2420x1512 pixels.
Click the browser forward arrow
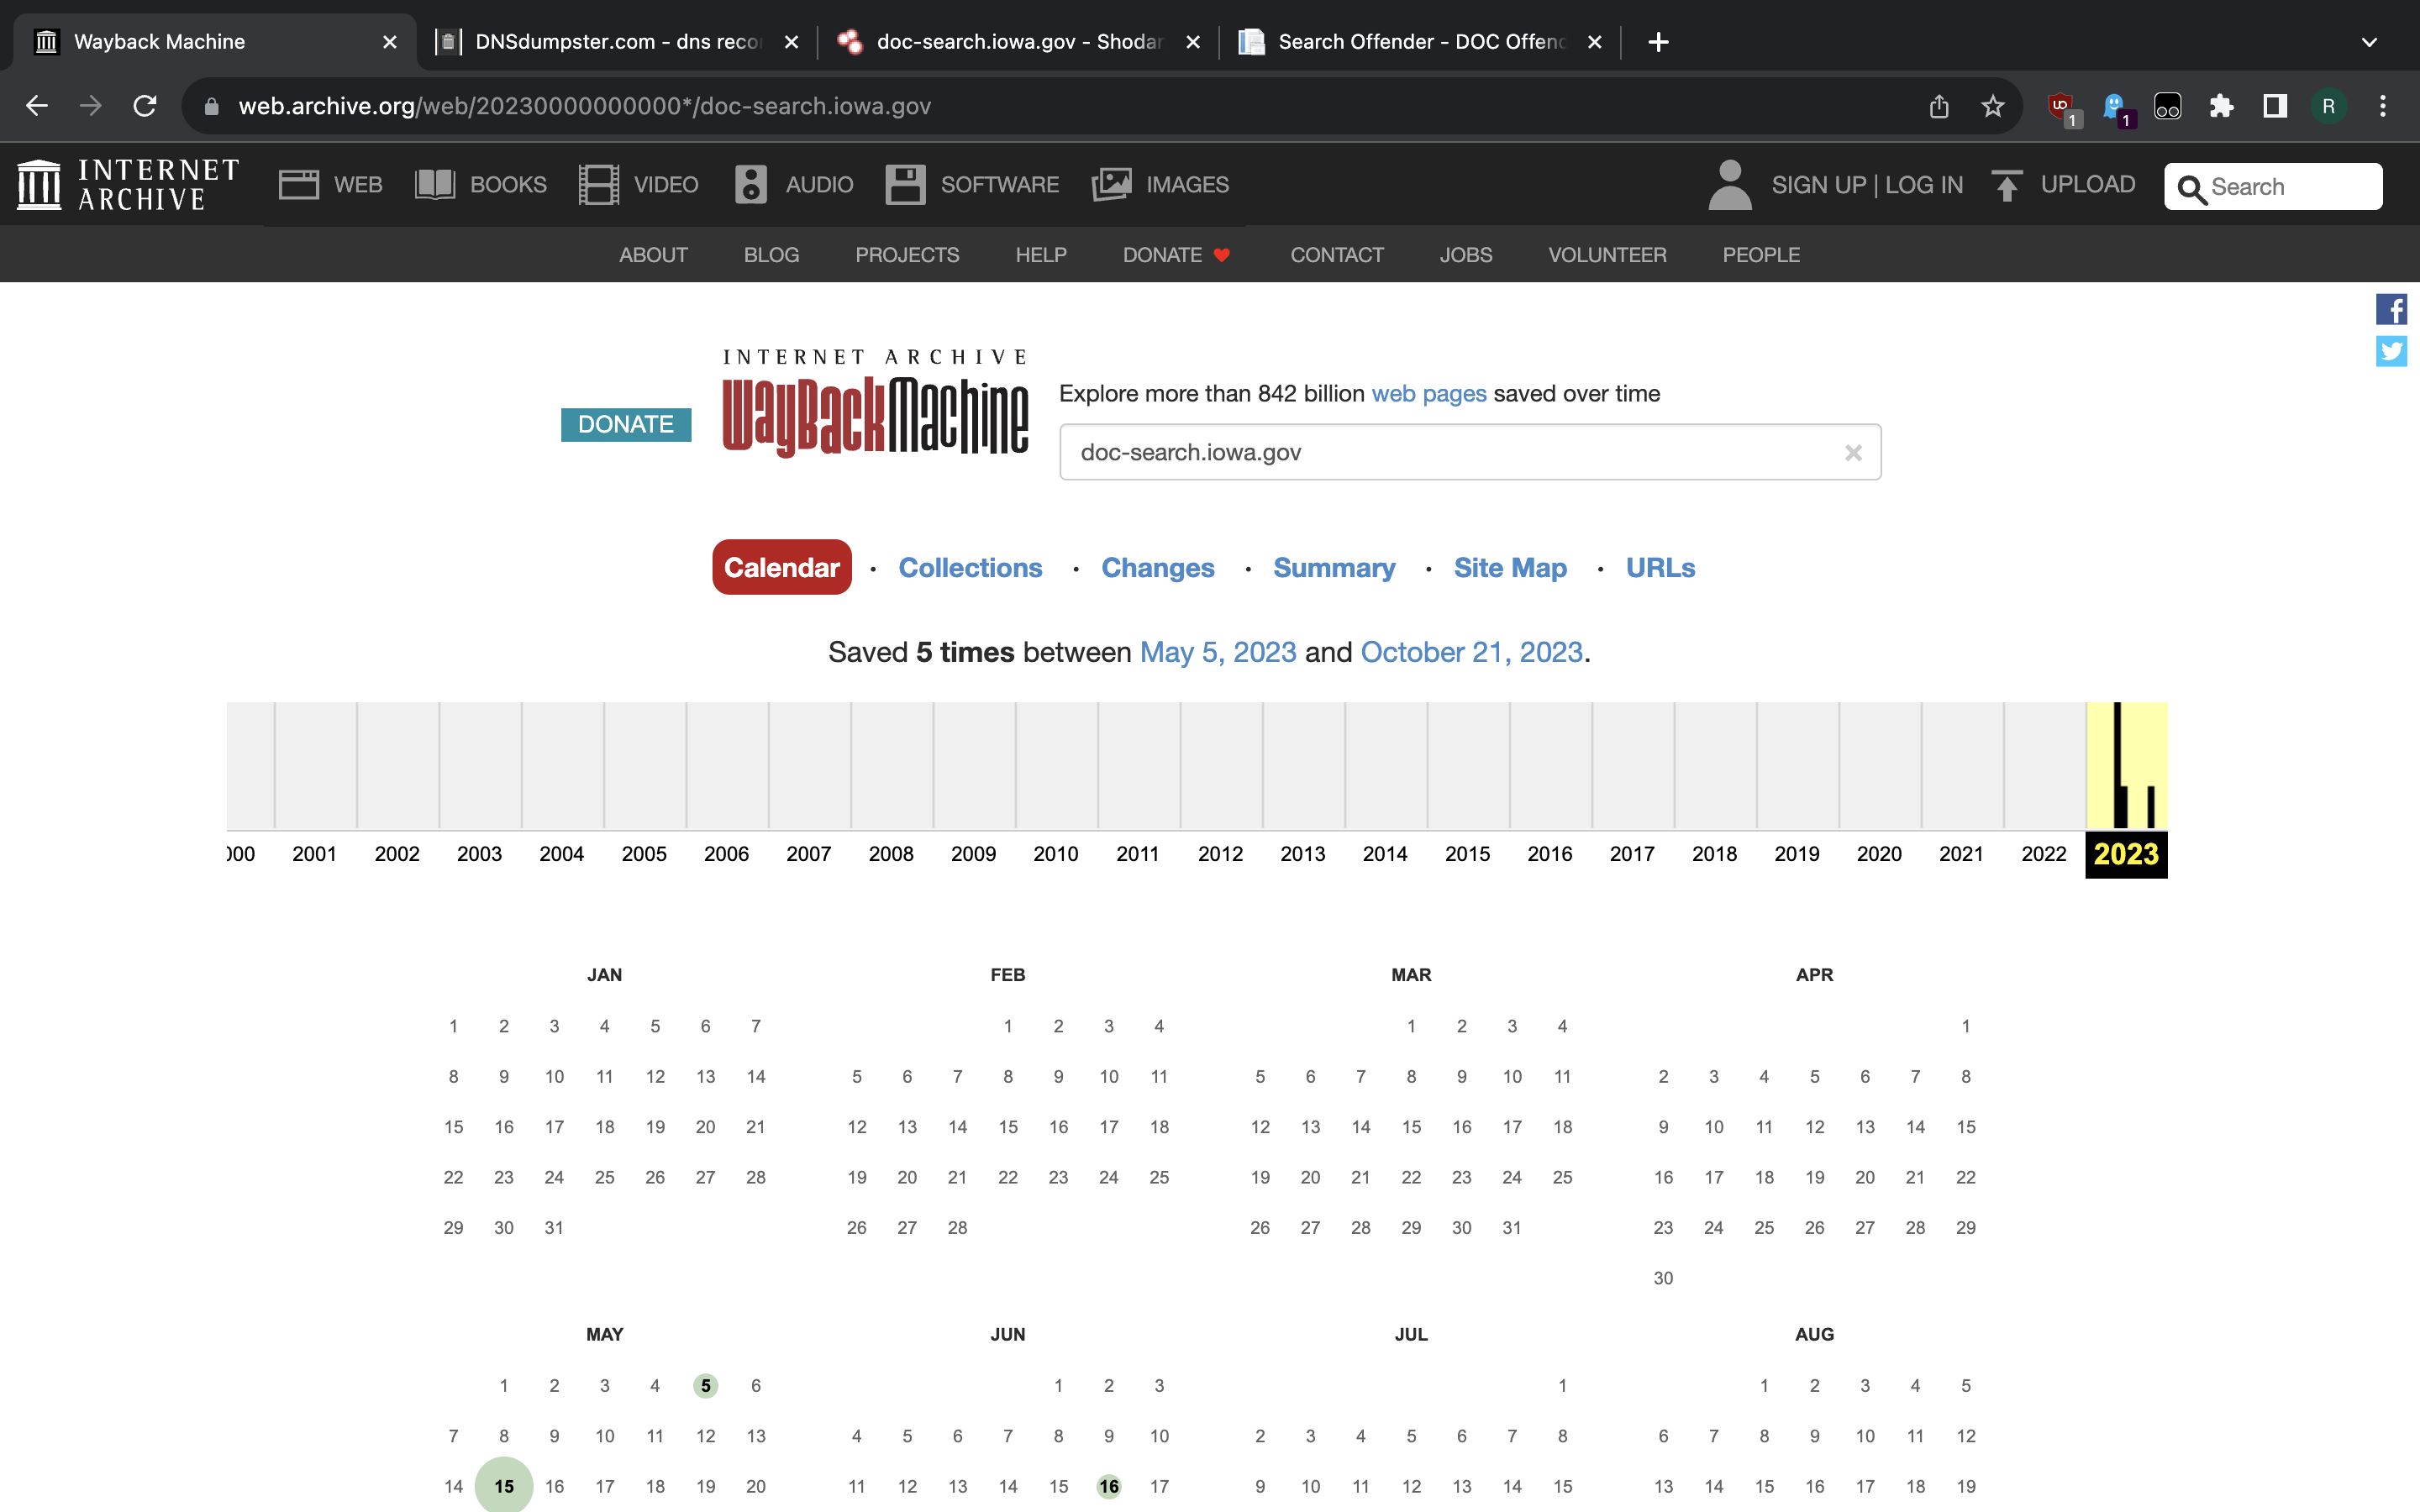click(x=91, y=106)
